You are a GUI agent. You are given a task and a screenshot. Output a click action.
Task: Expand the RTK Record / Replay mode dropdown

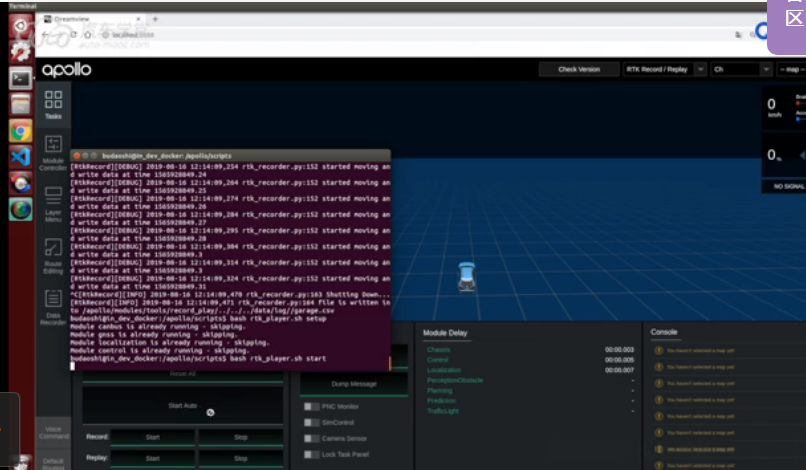(x=663, y=69)
